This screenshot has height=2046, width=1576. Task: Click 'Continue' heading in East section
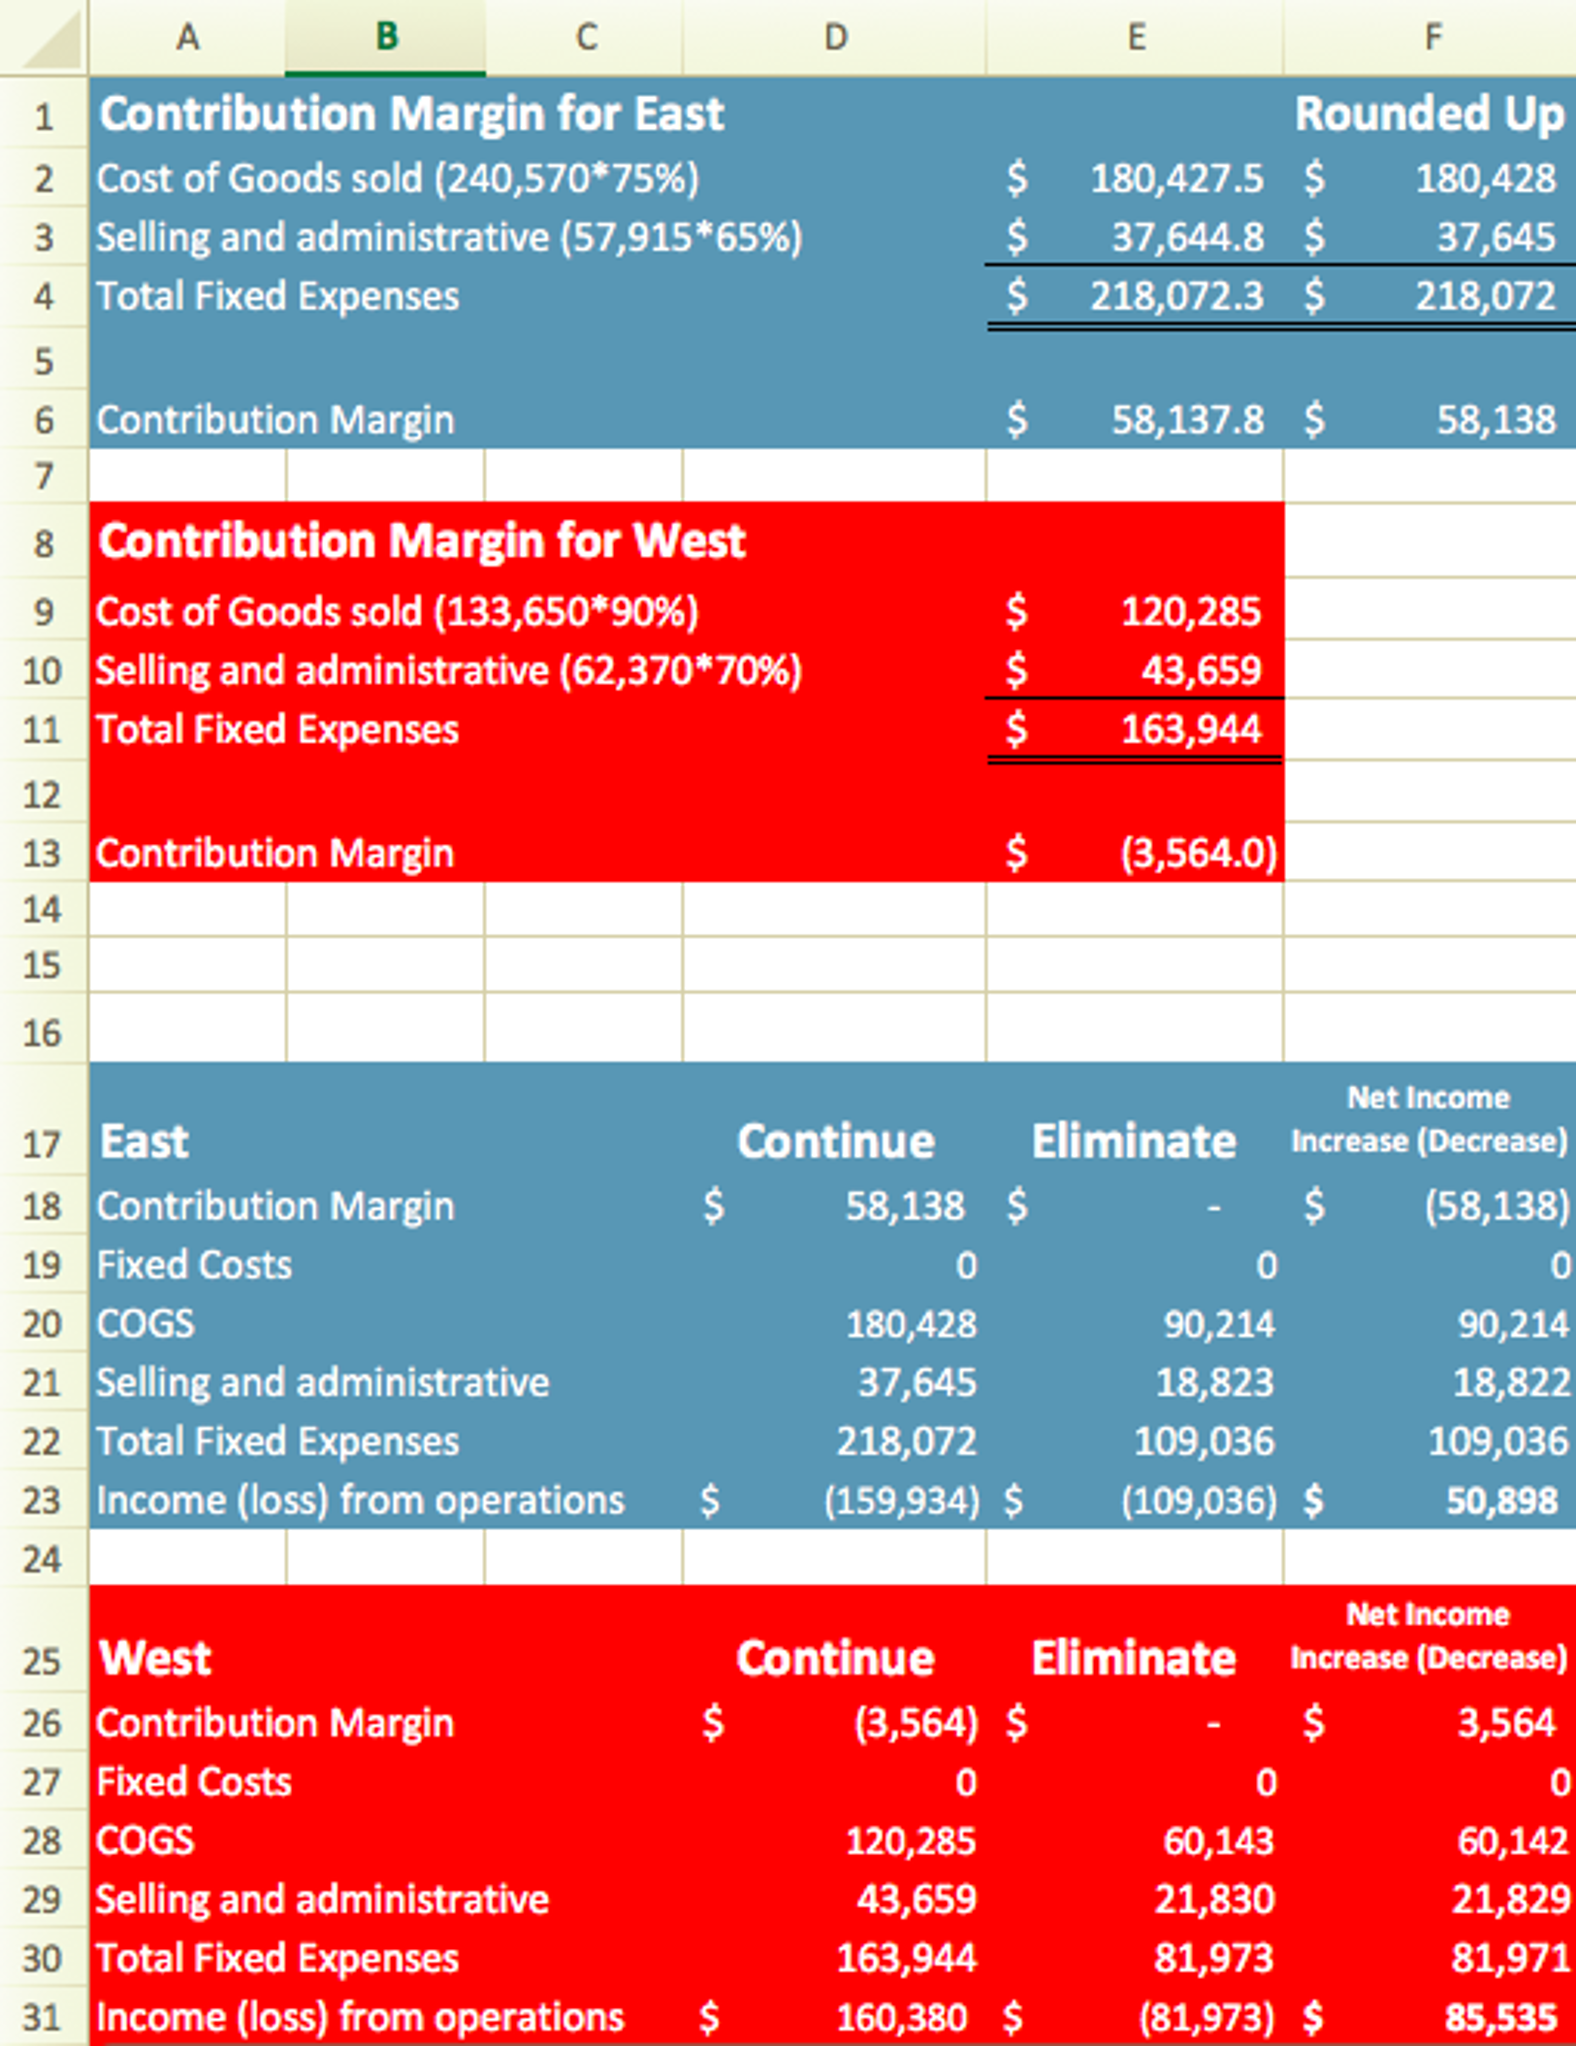836,1141
